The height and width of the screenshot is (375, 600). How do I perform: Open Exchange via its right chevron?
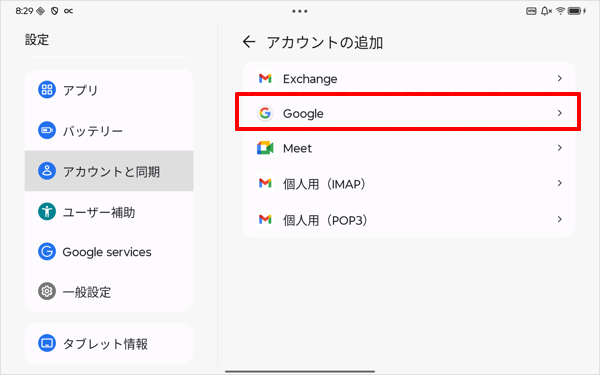[x=559, y=78]
